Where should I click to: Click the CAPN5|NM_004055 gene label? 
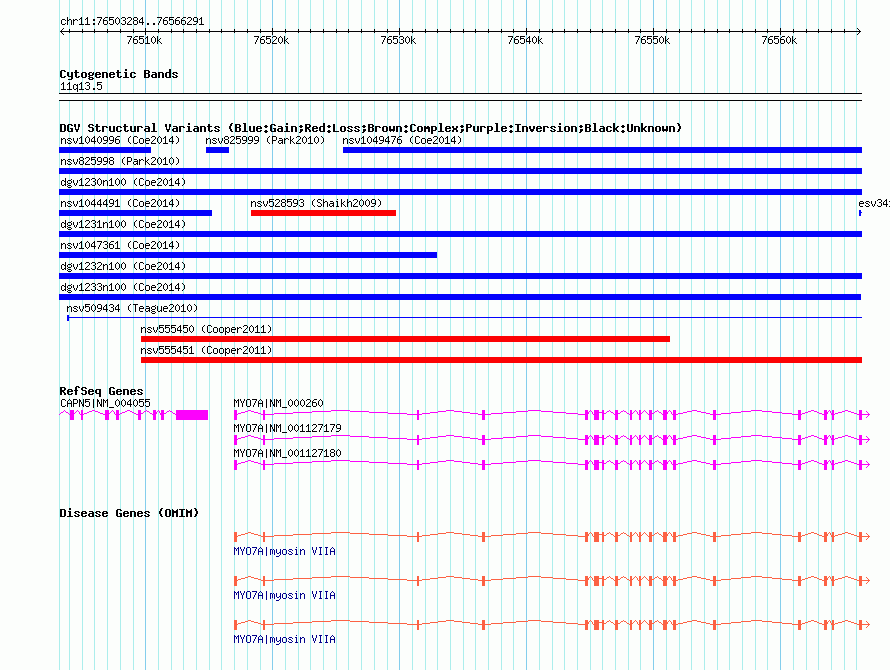click(x=105, y=403)
